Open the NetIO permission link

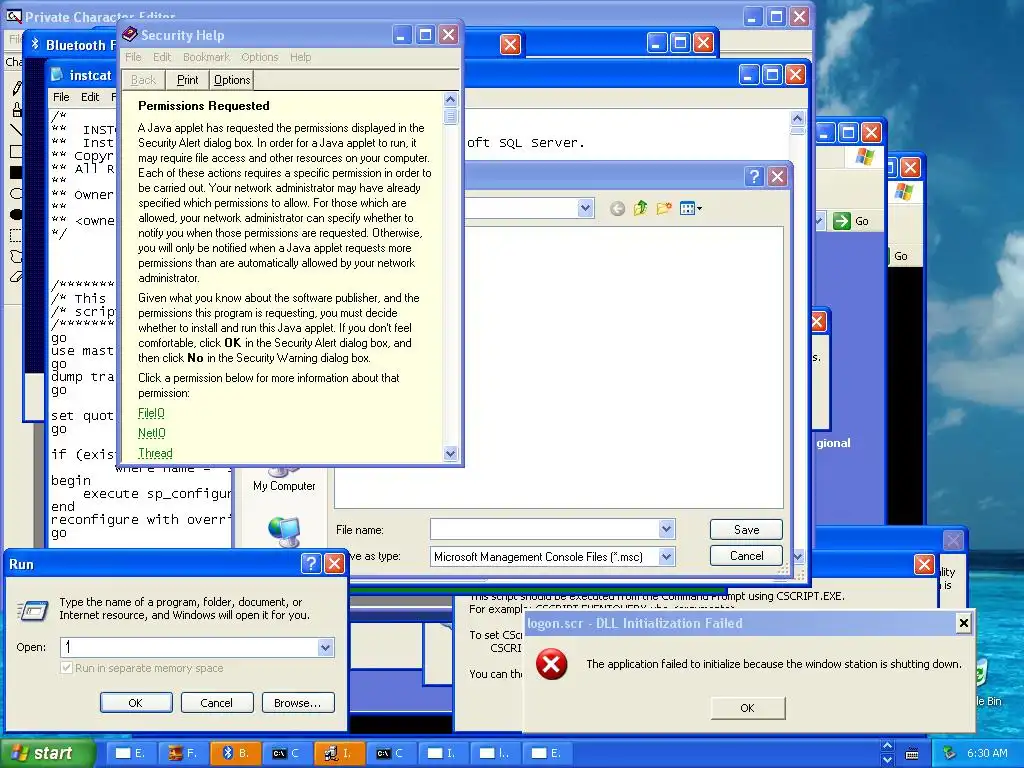[x=152, y=433]
